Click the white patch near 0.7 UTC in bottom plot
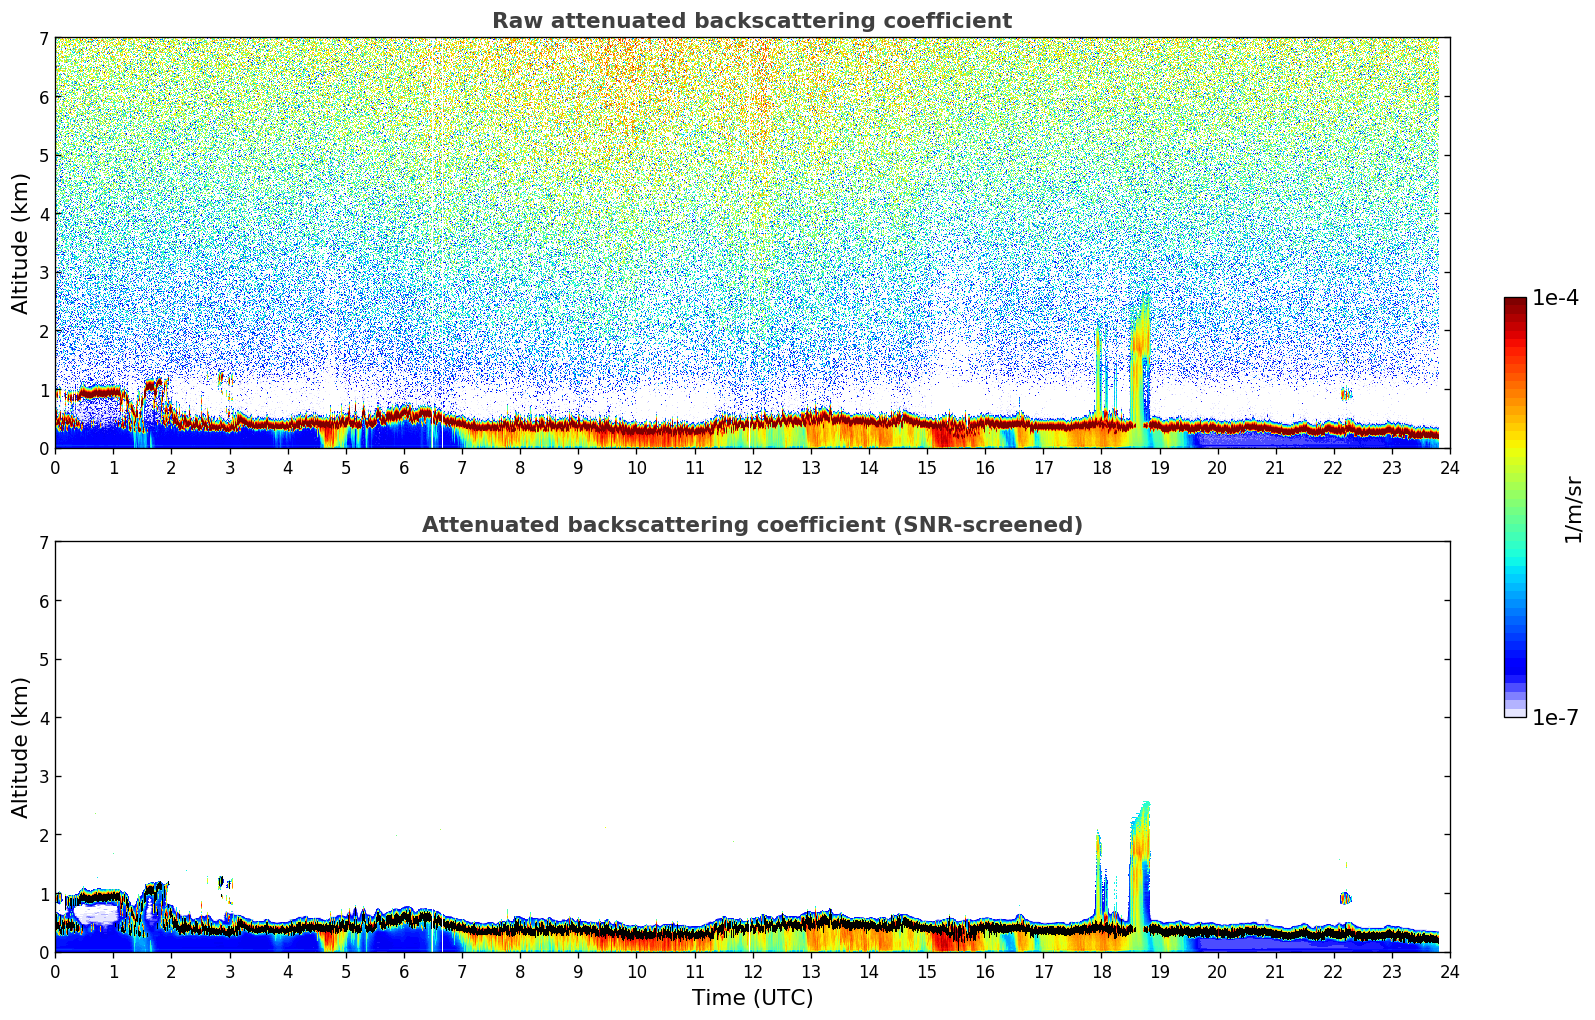 click(96, 912)
